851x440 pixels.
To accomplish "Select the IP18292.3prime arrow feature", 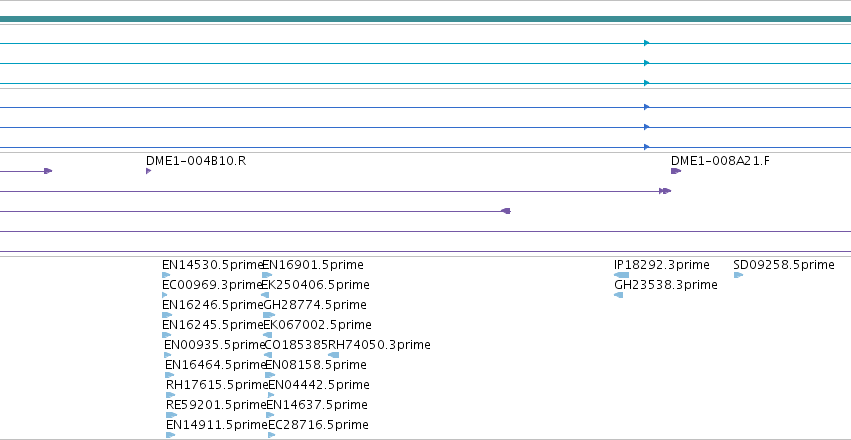I will 621,275.
